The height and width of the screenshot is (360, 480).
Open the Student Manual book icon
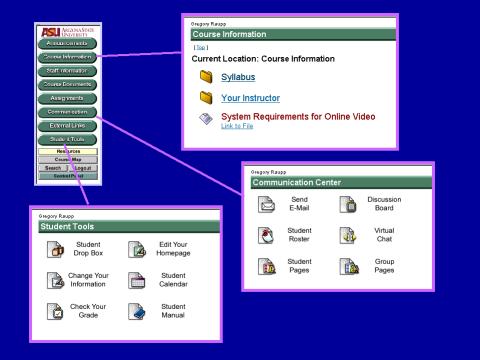tap(137, 311)
